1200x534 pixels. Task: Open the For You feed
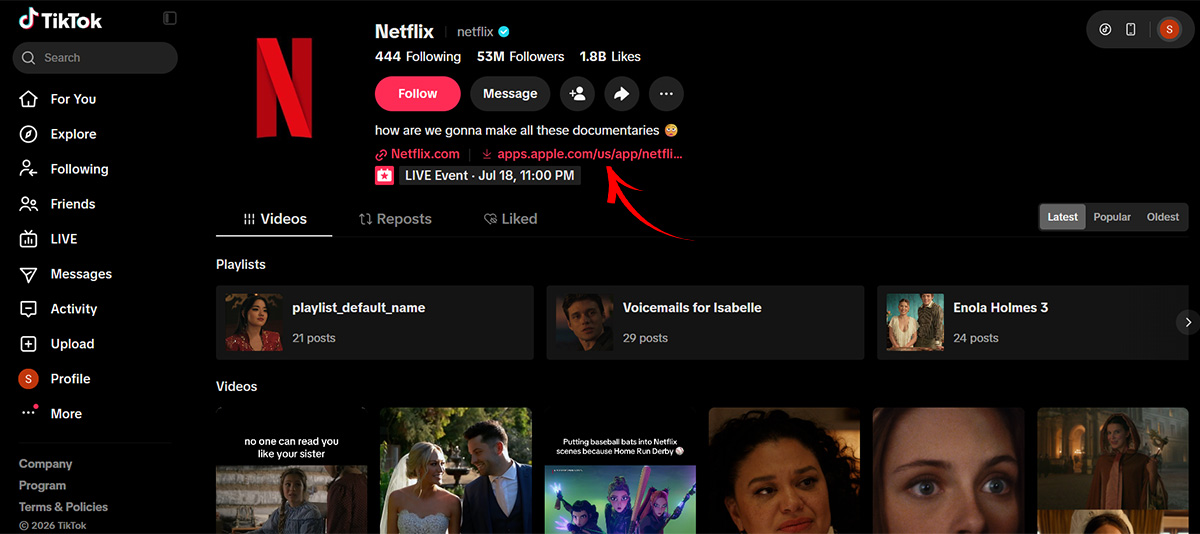pos(73,99)
